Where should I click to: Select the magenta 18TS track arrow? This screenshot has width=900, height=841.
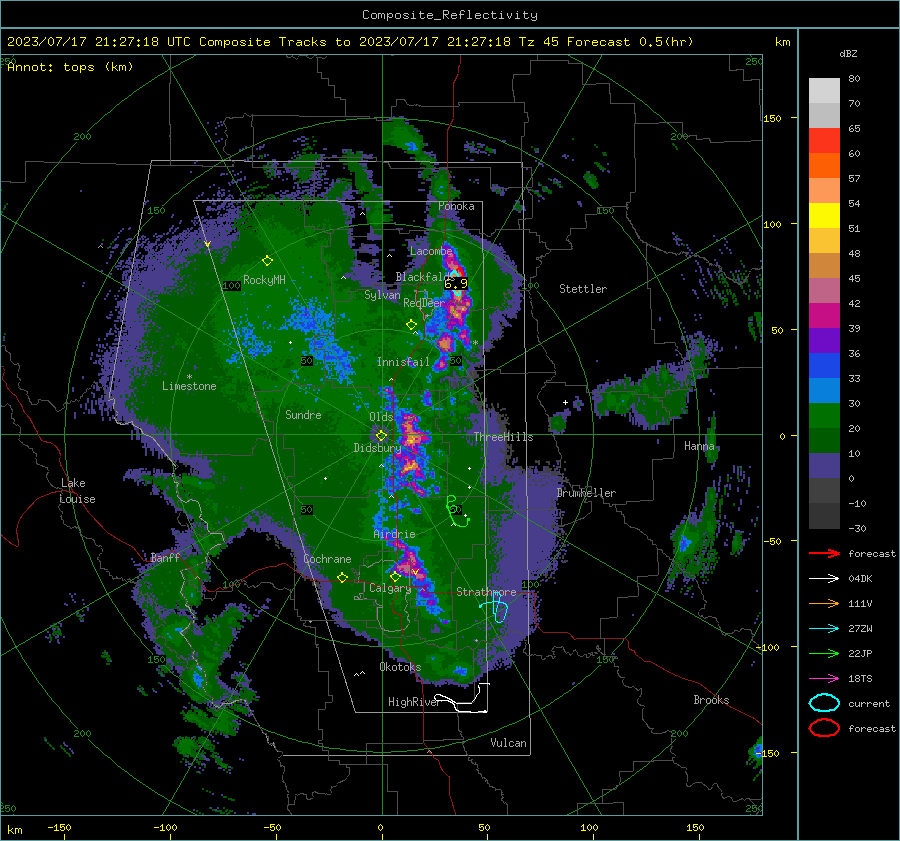(824, 679)
